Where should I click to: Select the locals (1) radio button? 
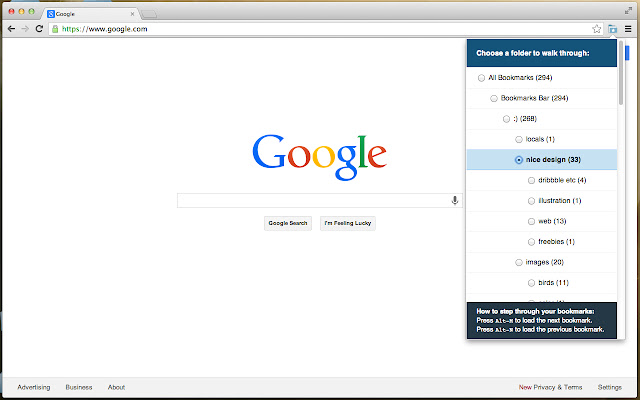tap(519, 140)
